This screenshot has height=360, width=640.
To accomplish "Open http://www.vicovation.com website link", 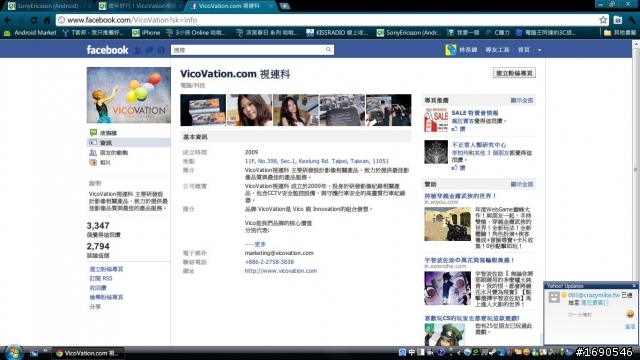I will [281, 271].
